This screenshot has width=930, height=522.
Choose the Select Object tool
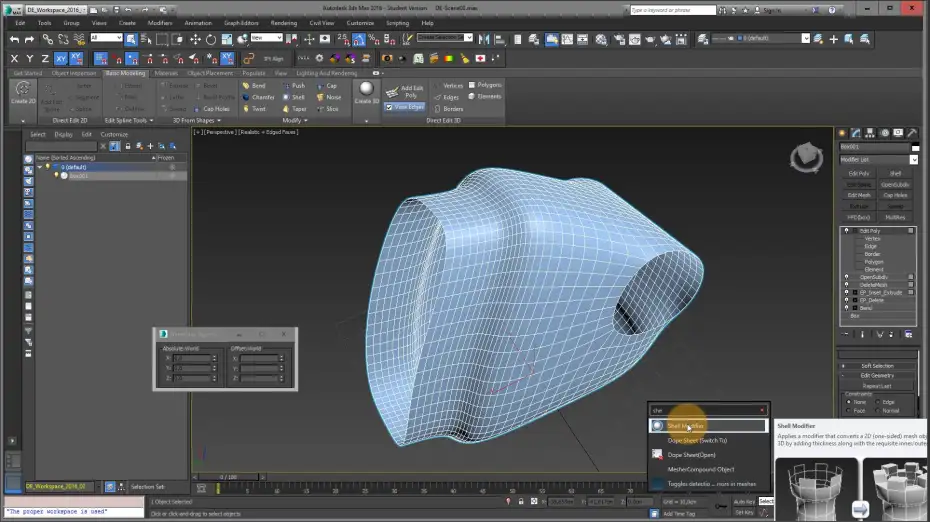pyautogui.click(x=130, y=39)
